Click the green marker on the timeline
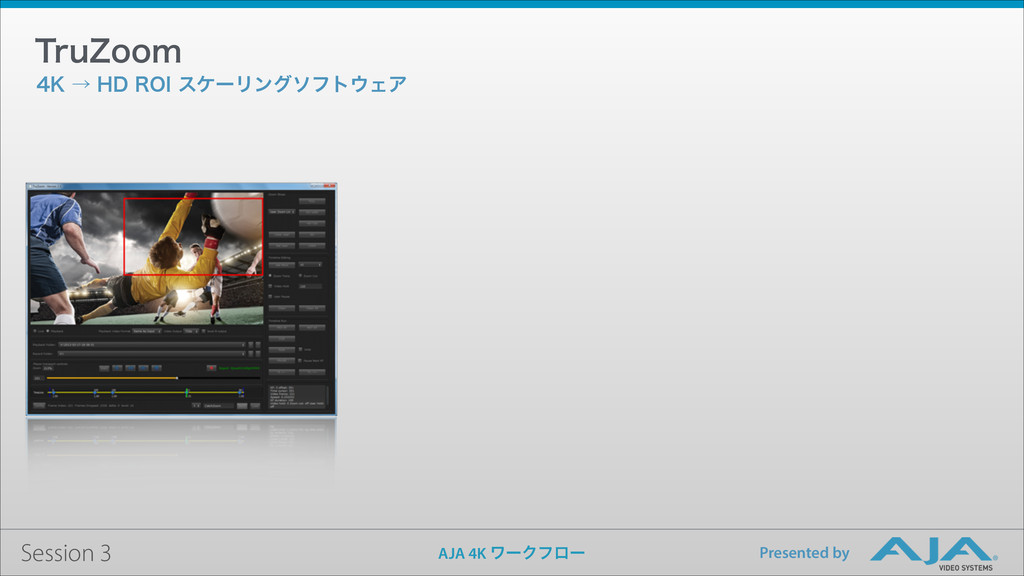Screen dimensions: 1024x576 click(187, 392)
